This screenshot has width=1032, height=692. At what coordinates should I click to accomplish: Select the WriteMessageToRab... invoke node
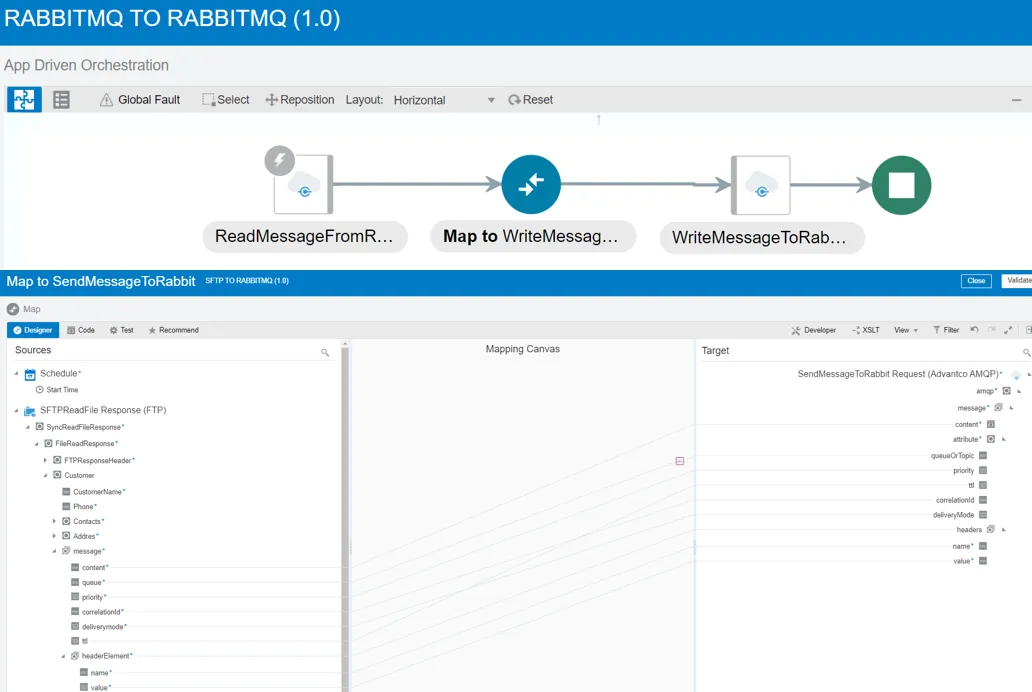(761, 185)
